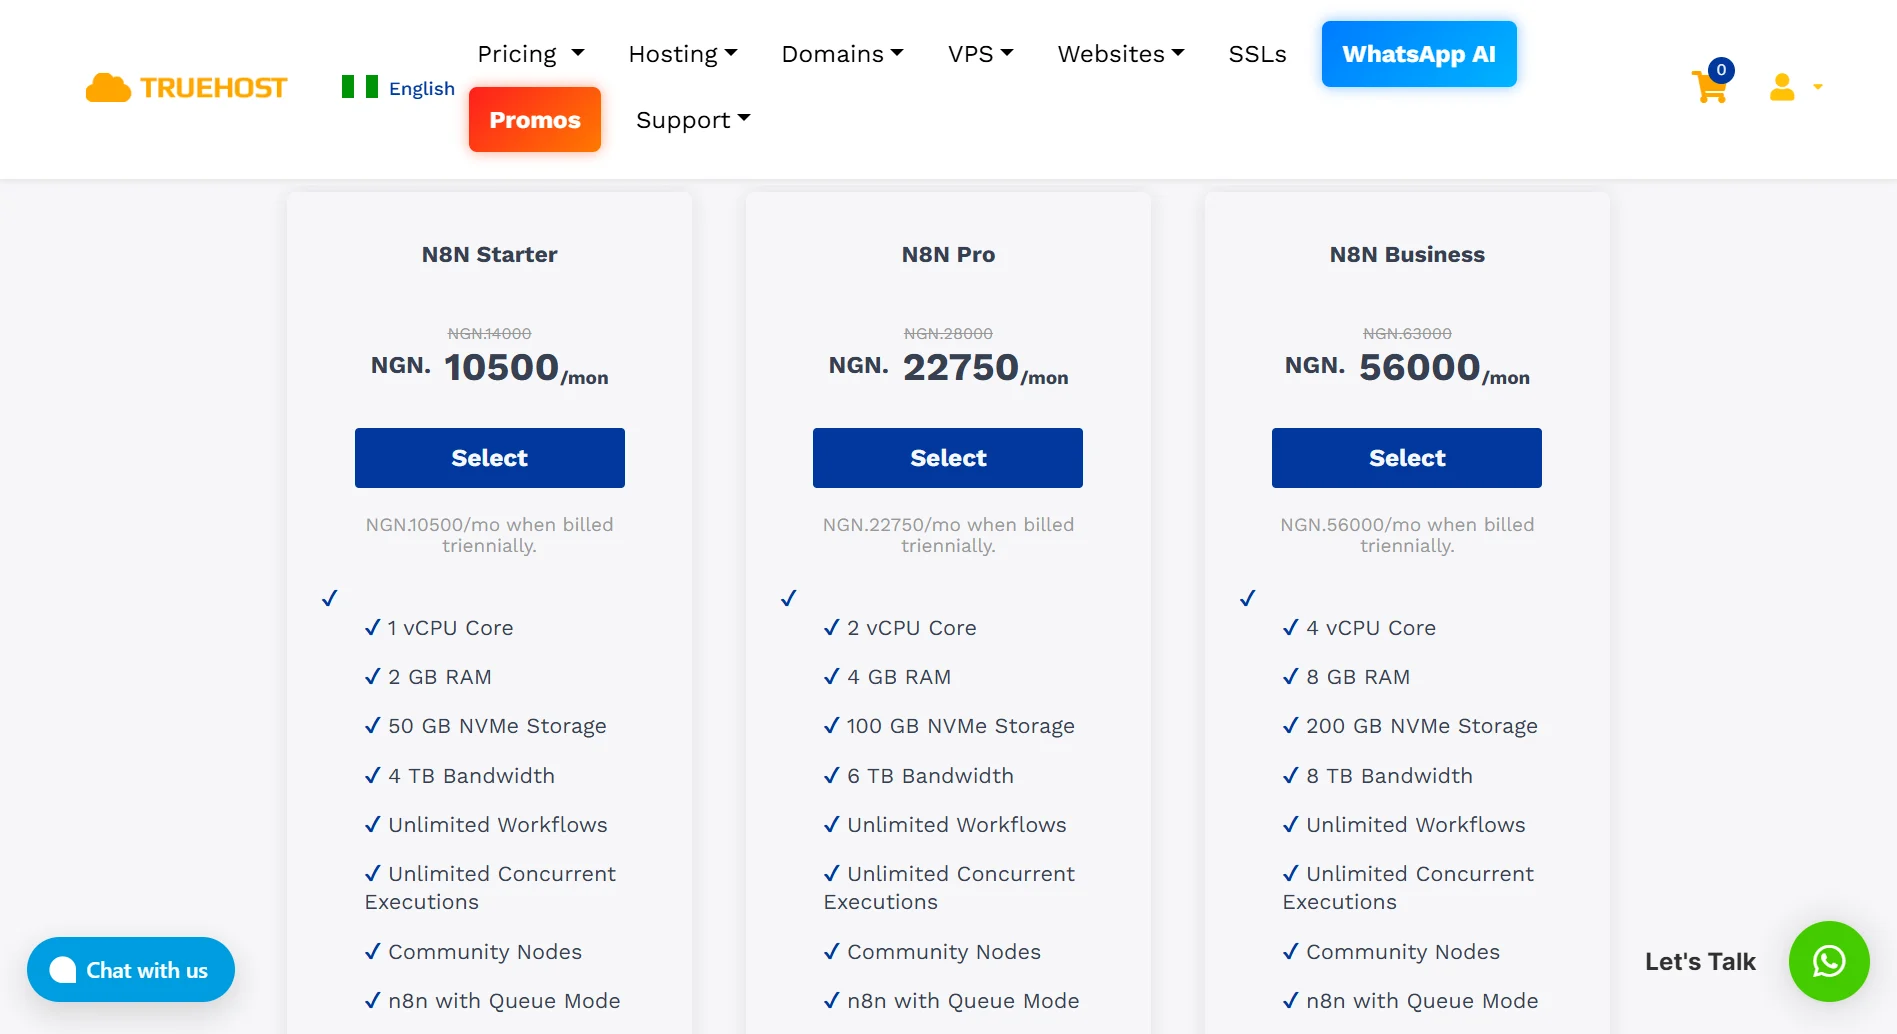This screenshot has height=1034, width=1897.
Task: Click '8 GB RAM' feature
Action: tap(1358, 677)
